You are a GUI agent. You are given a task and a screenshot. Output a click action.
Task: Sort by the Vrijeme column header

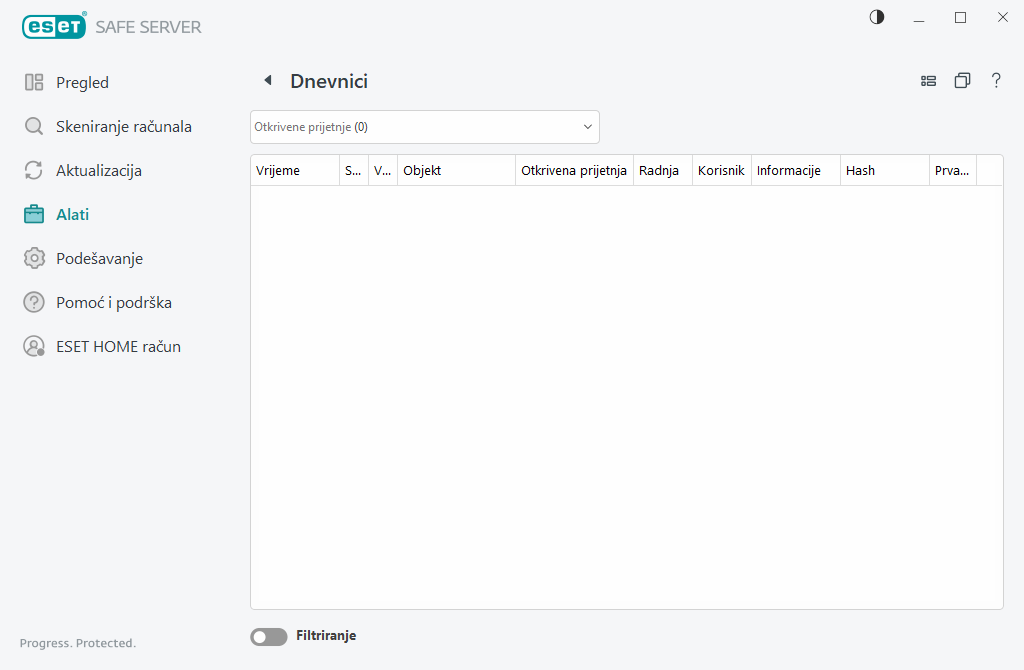click(x=294, y=171)
